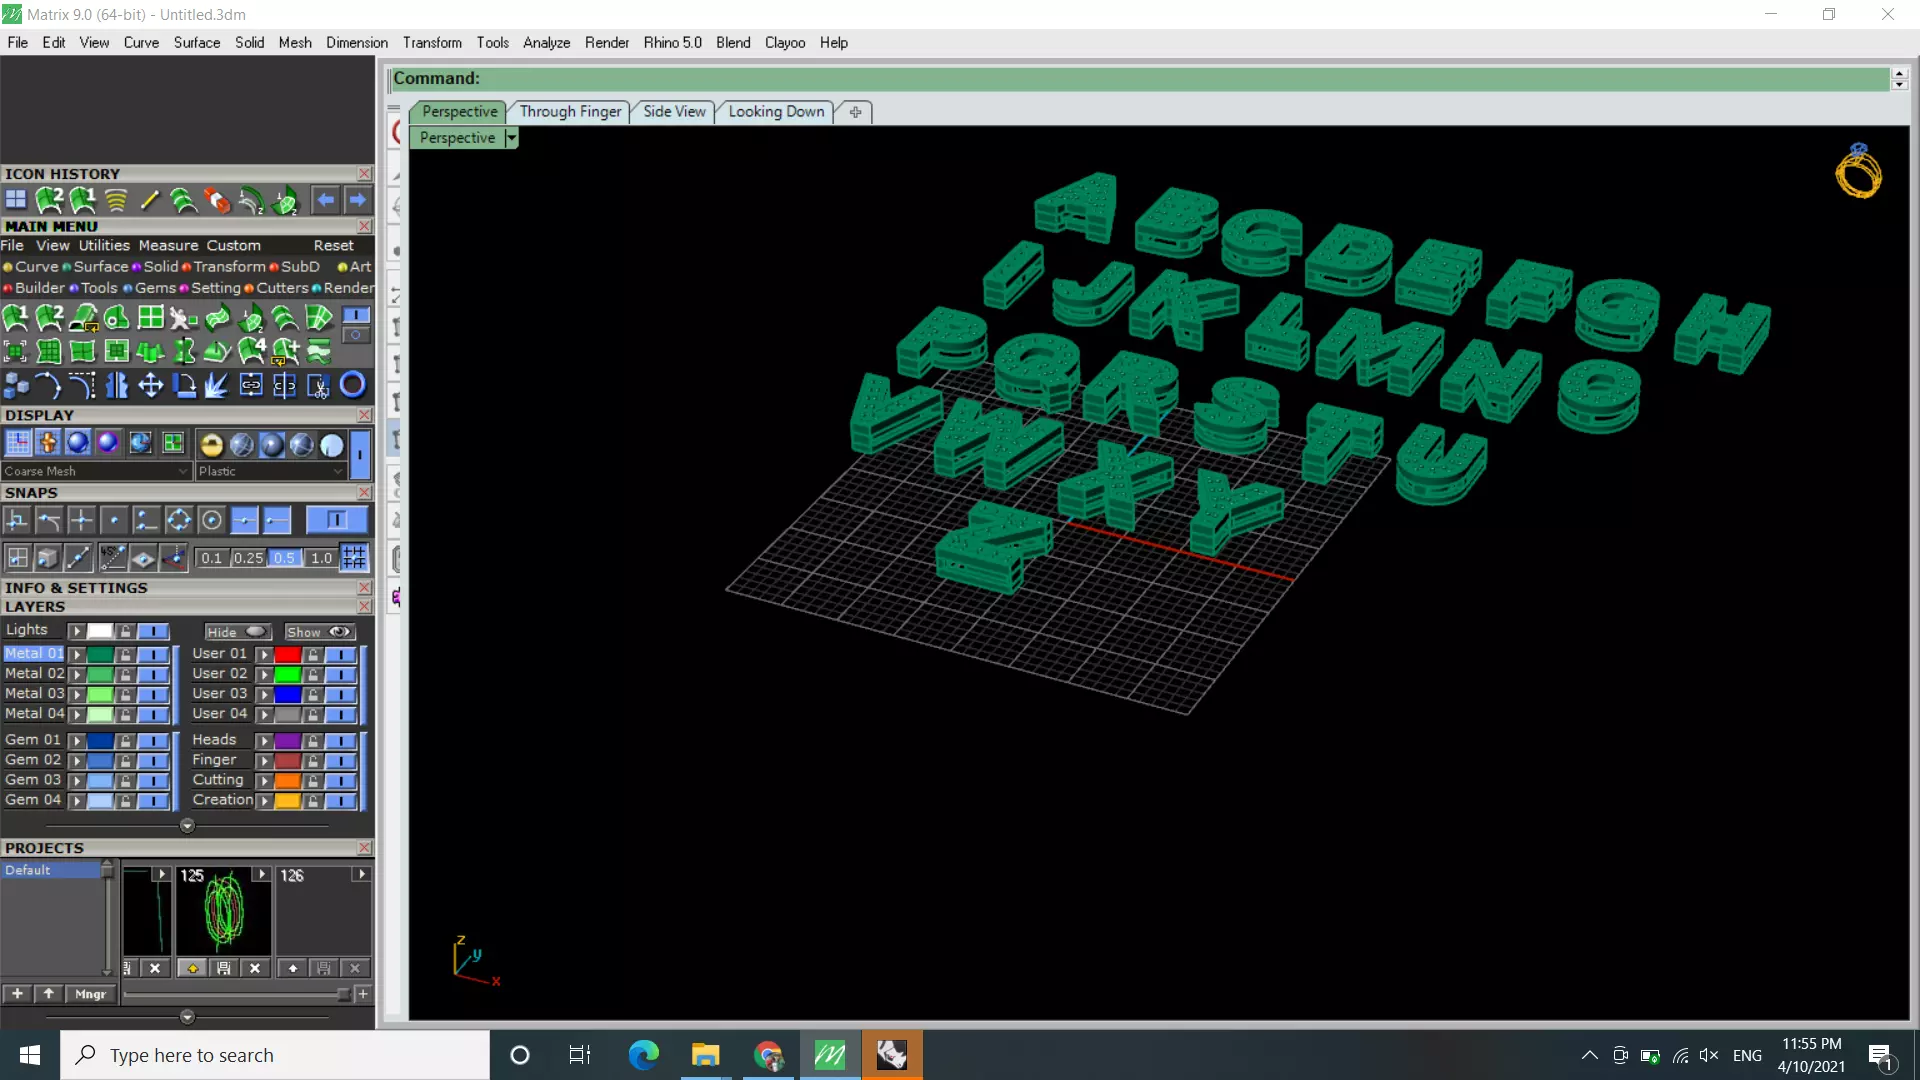This screenshot has width=1920, height=1080.
Task: Click the Metal 03 color swatch
Action: (100, 694)
